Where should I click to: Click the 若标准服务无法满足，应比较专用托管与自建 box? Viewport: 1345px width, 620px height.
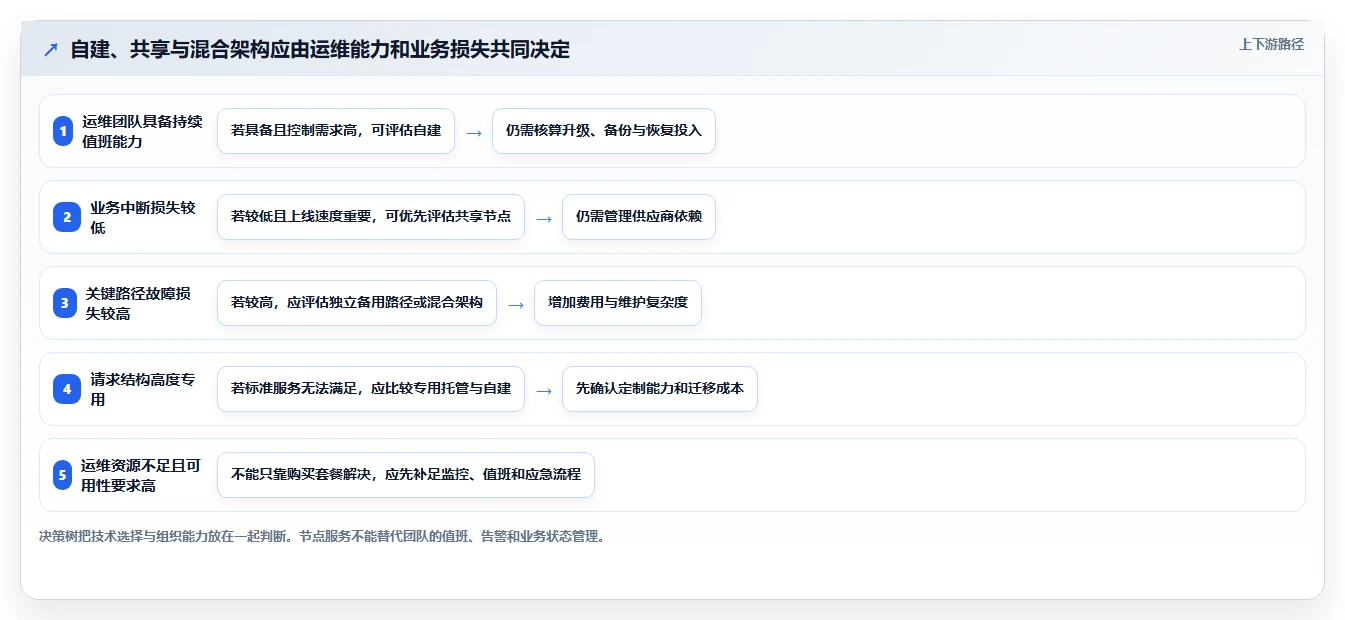[x=371, y=389]
